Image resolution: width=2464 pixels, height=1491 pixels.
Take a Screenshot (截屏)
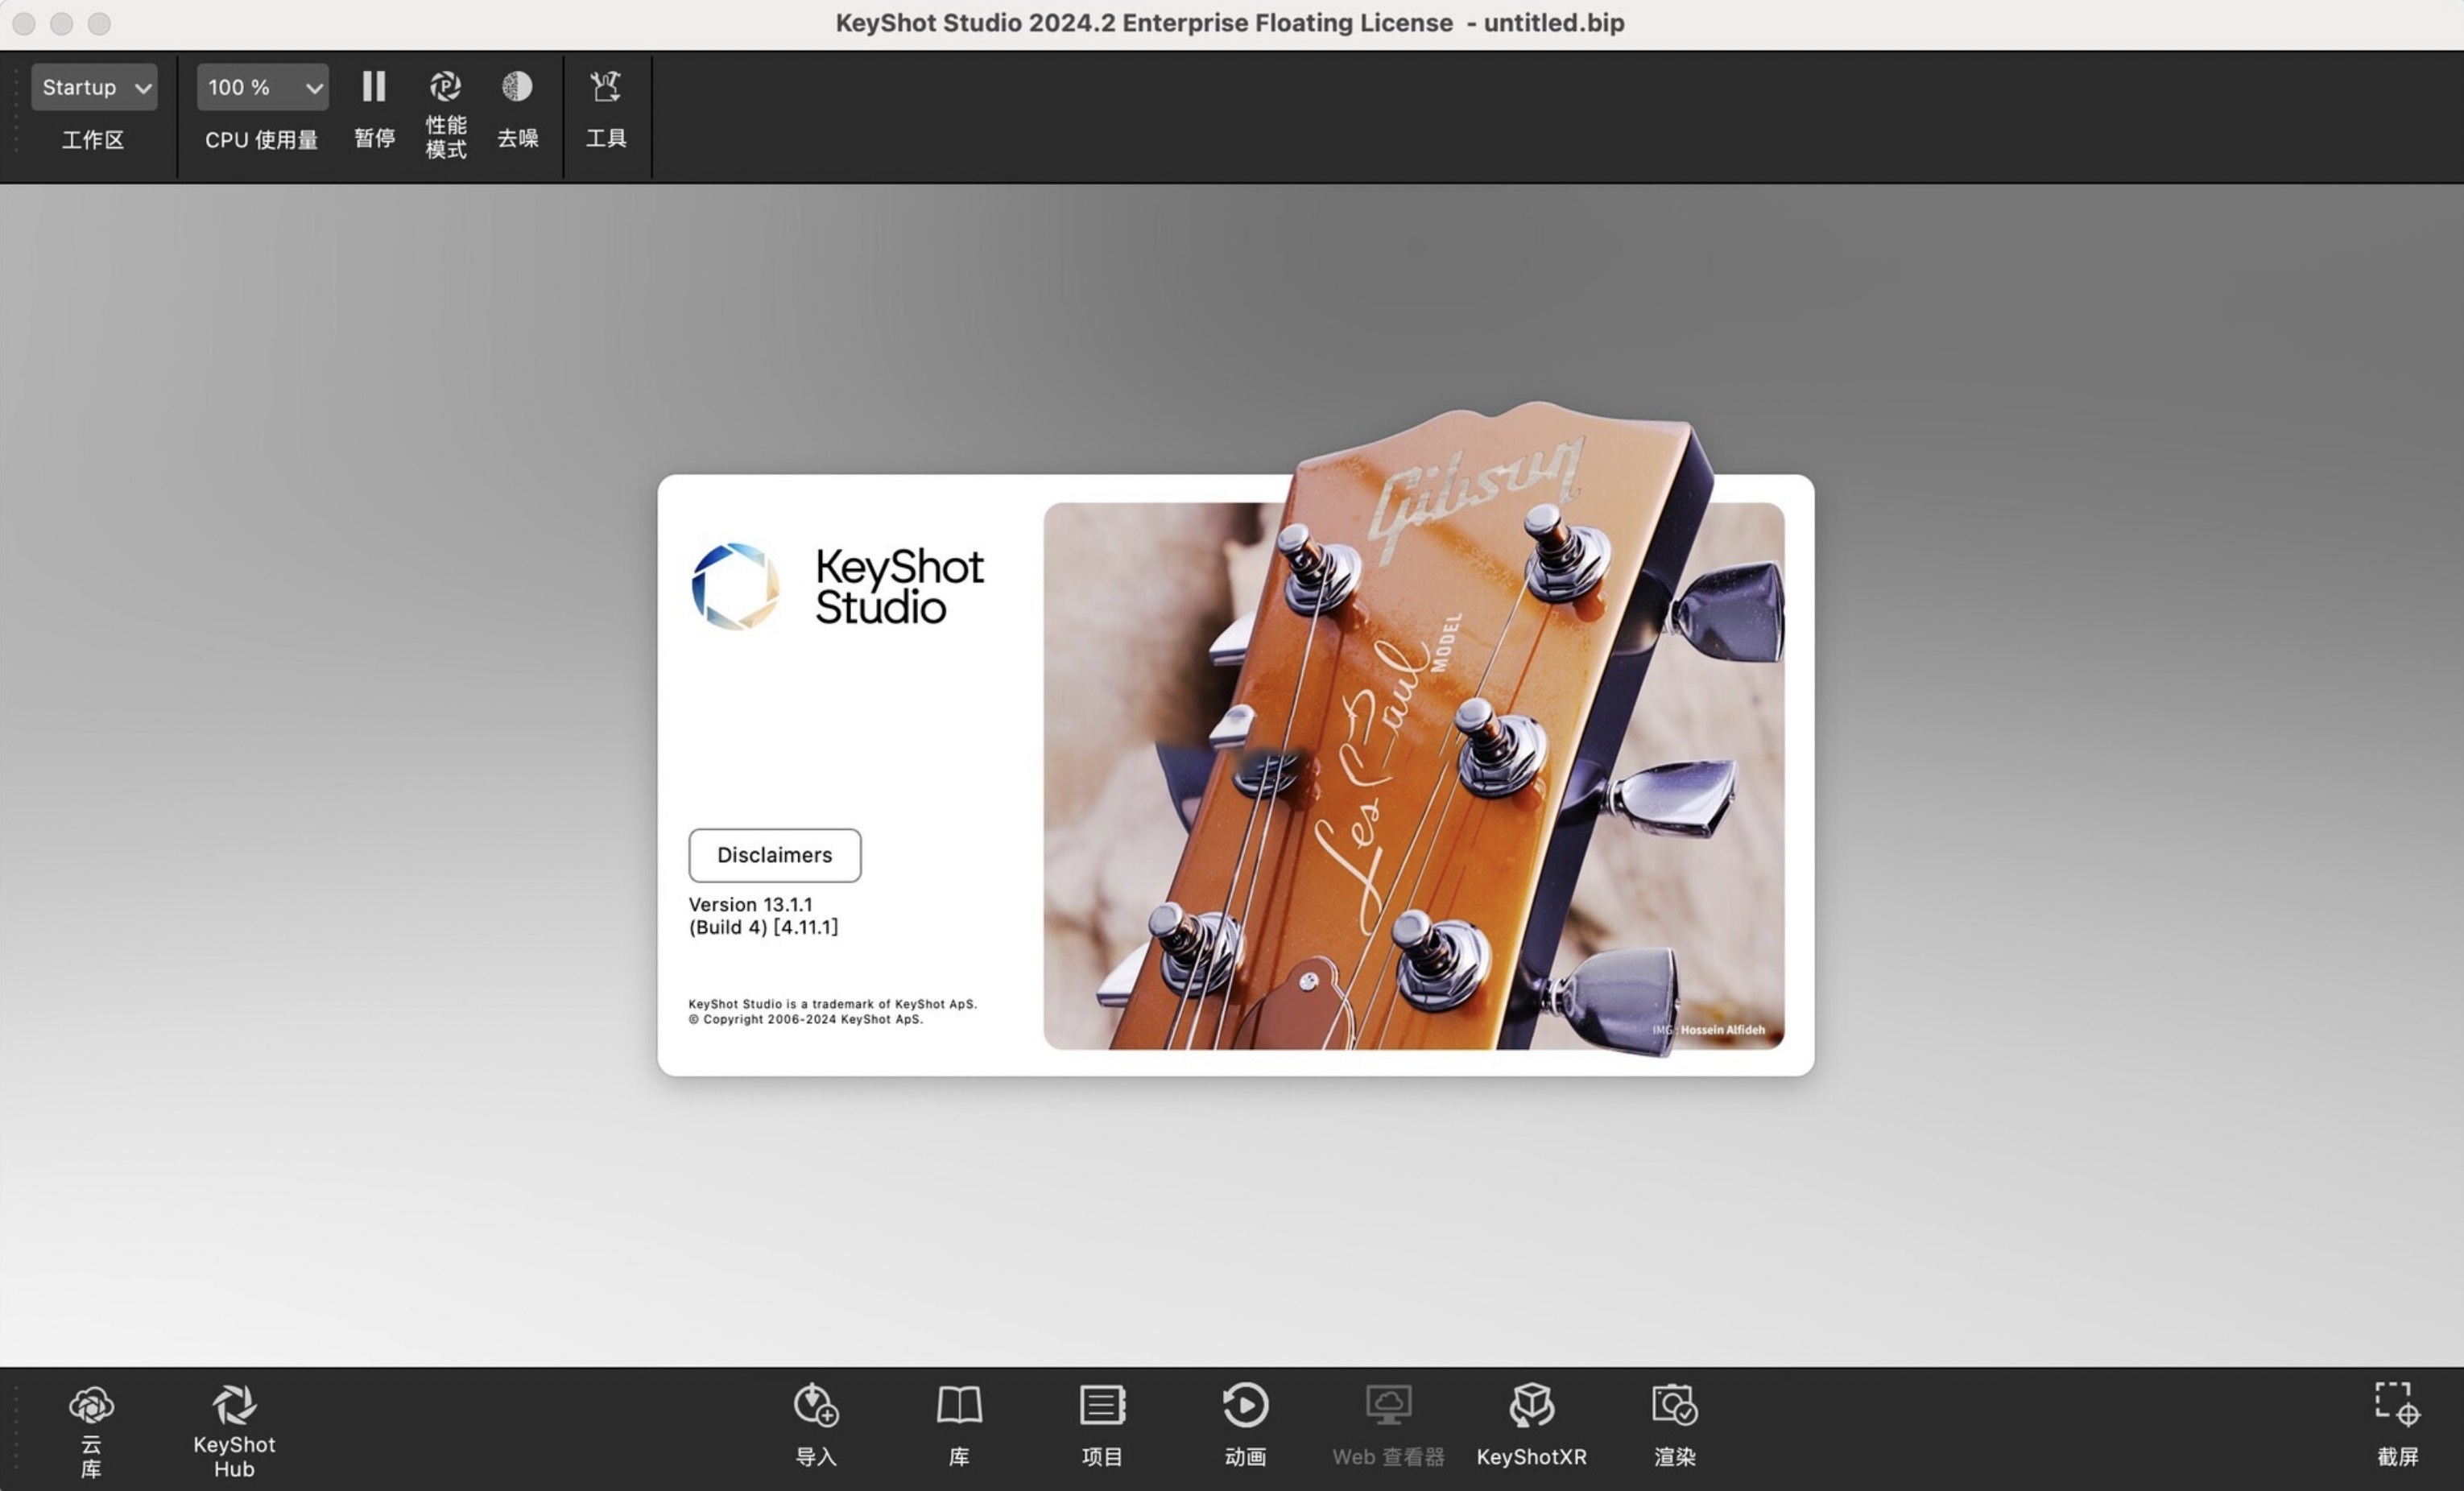[x=2397, y=1404]
